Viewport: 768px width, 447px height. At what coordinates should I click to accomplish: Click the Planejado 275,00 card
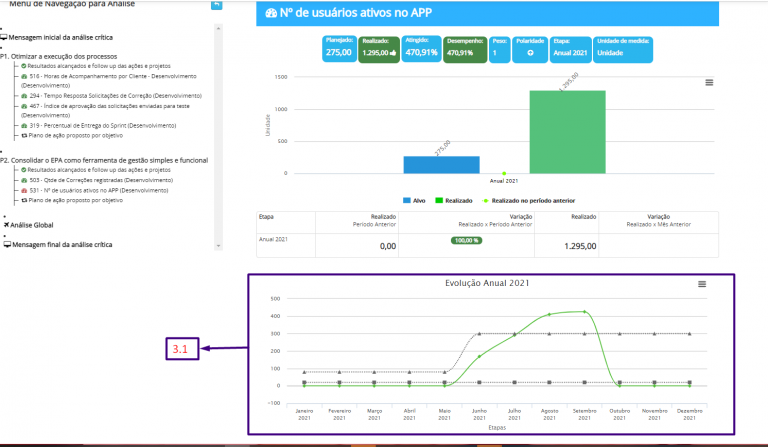point(339,49)
